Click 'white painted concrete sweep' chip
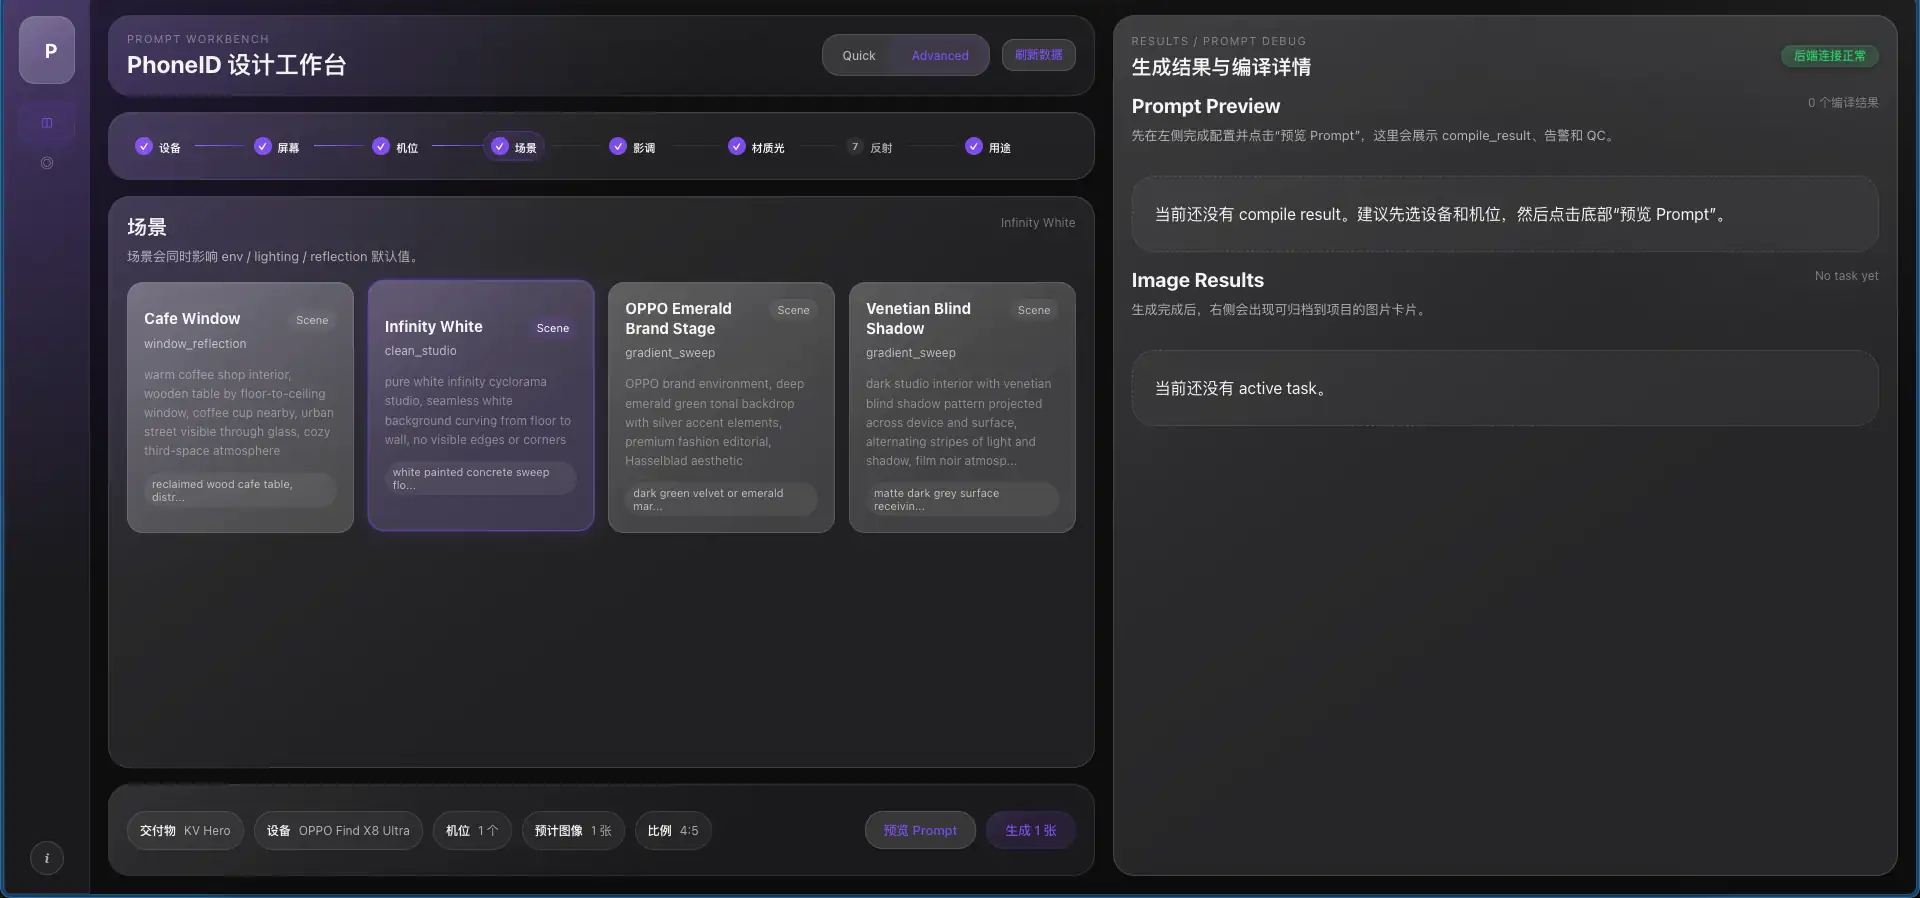The image size is (1920, 898). [x=481, y=478]
